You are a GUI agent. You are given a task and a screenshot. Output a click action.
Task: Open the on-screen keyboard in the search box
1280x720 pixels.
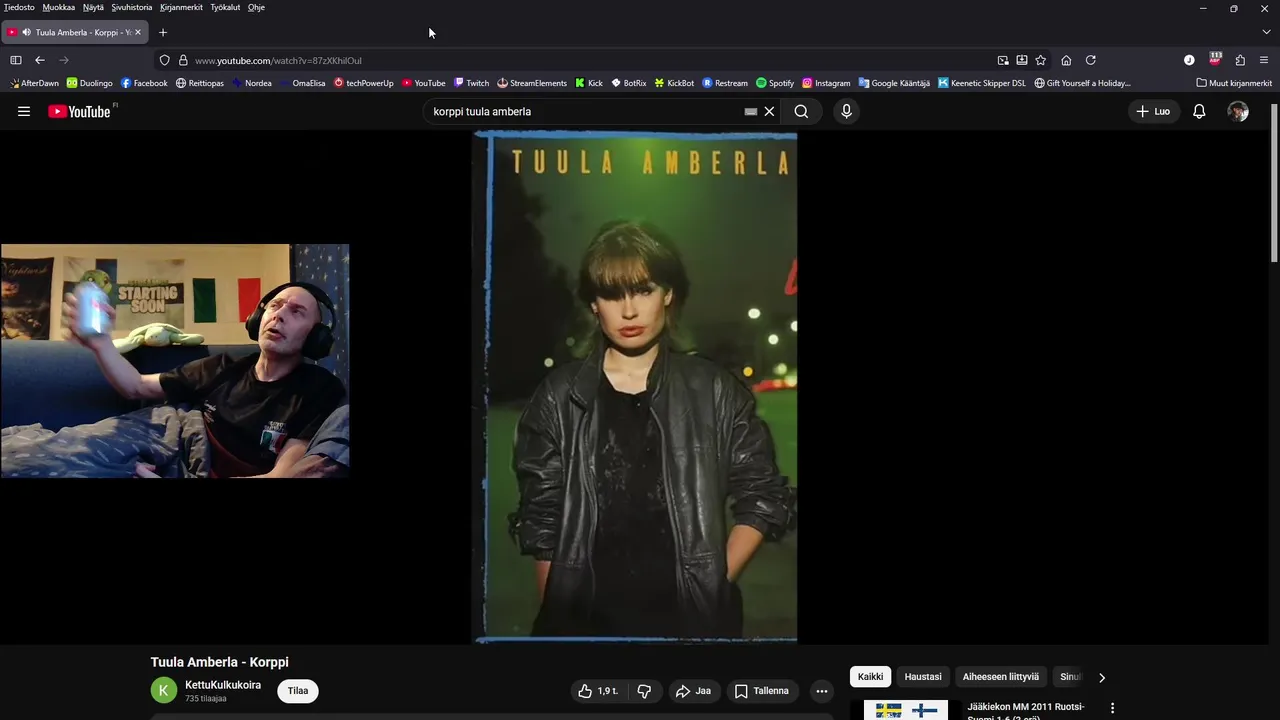tap(751, 111)
